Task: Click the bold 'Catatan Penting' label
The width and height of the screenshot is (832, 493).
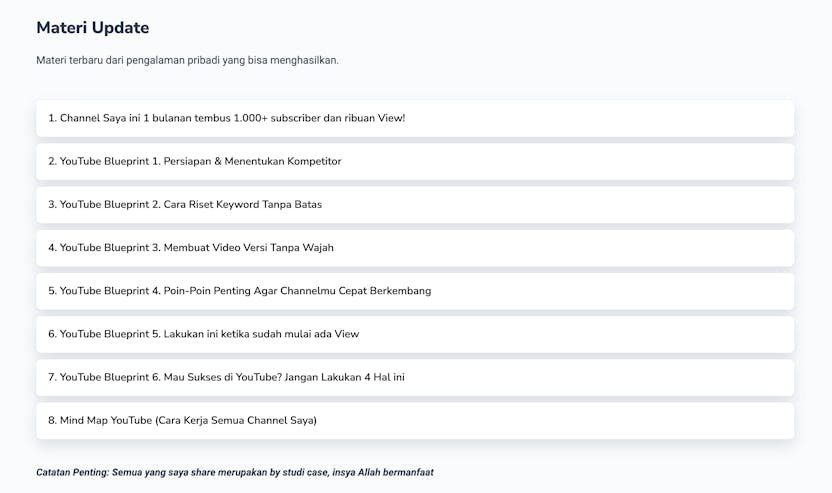Action: [75, 472]
